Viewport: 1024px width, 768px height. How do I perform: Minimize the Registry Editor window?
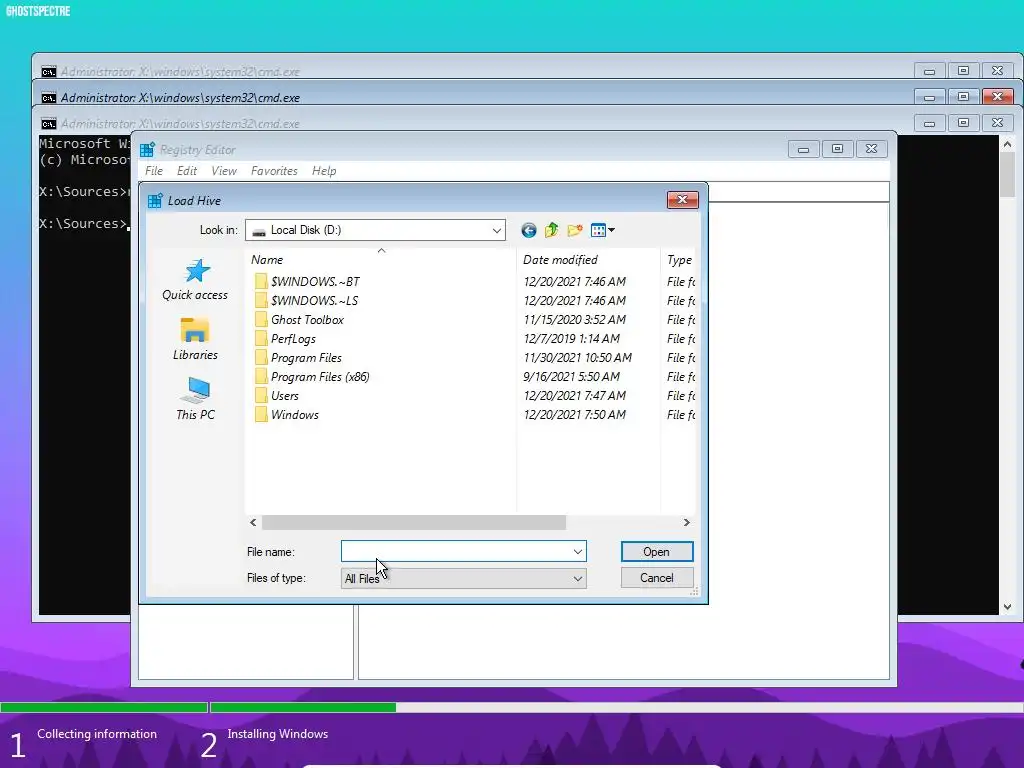[804, 149]
